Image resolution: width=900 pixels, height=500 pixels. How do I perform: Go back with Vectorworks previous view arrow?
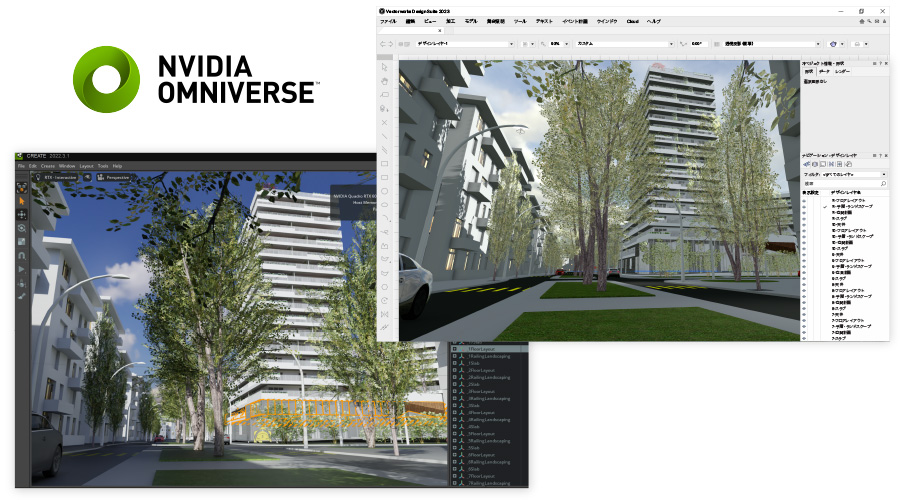point(383,44)
